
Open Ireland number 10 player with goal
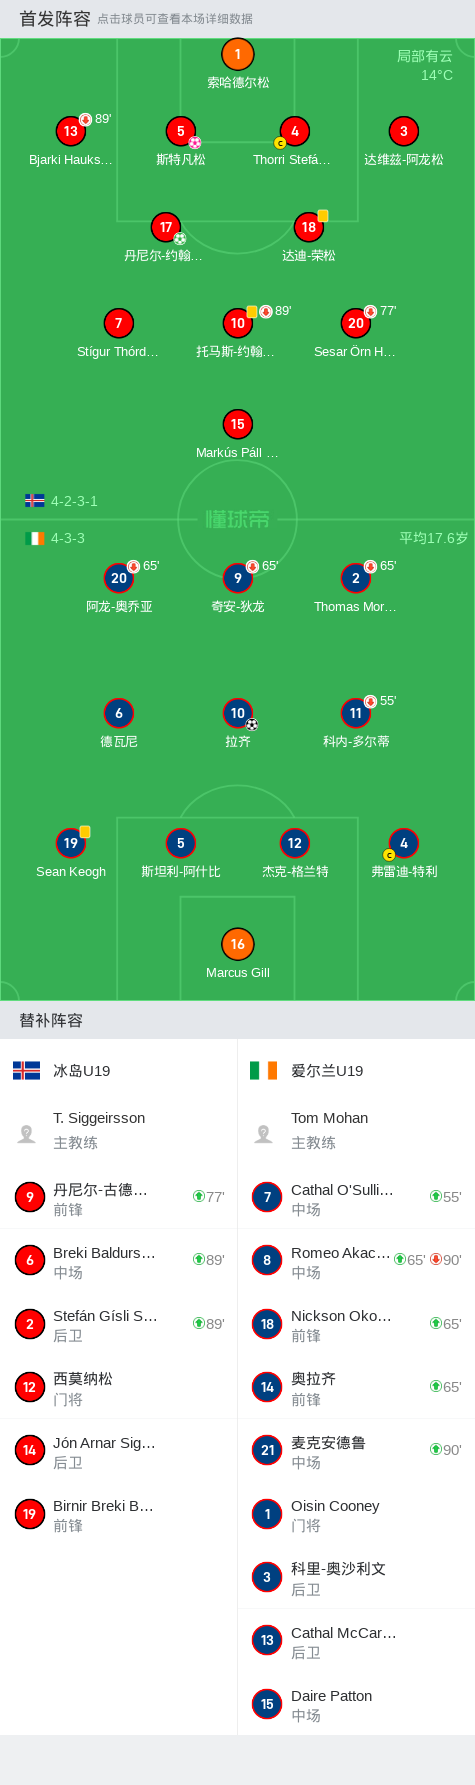click(237, 713)
